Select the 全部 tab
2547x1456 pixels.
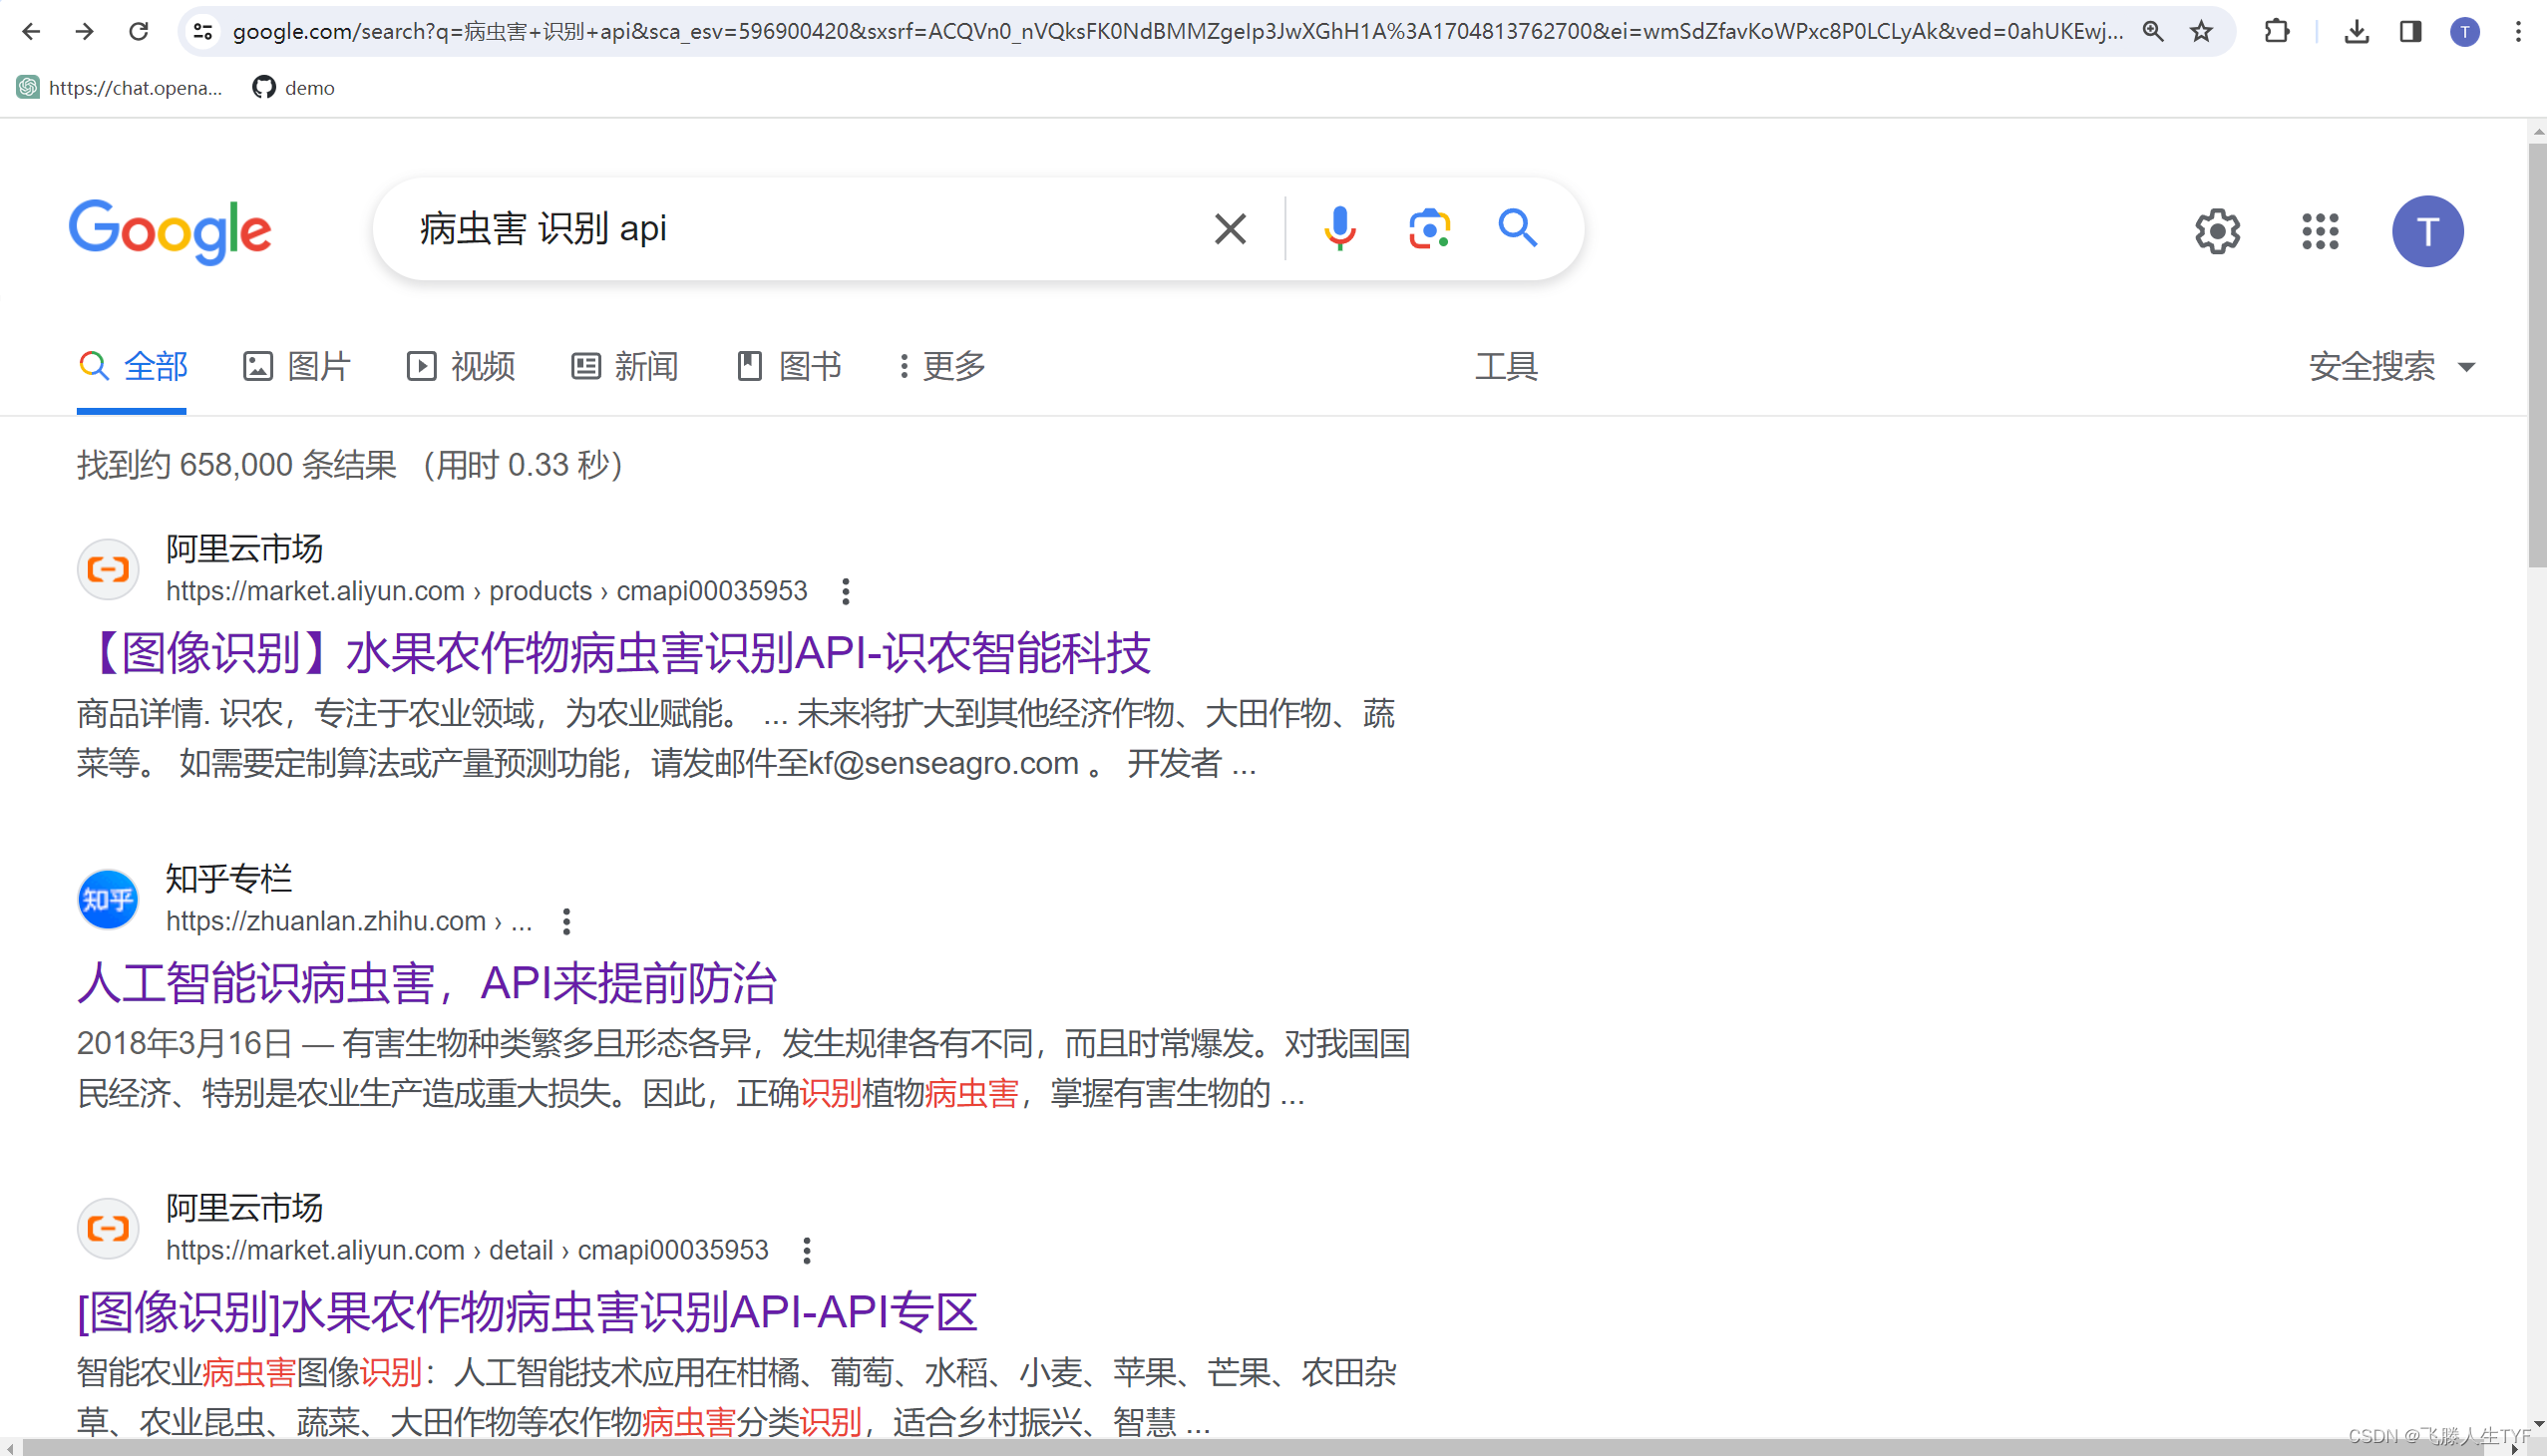point(132,367)
